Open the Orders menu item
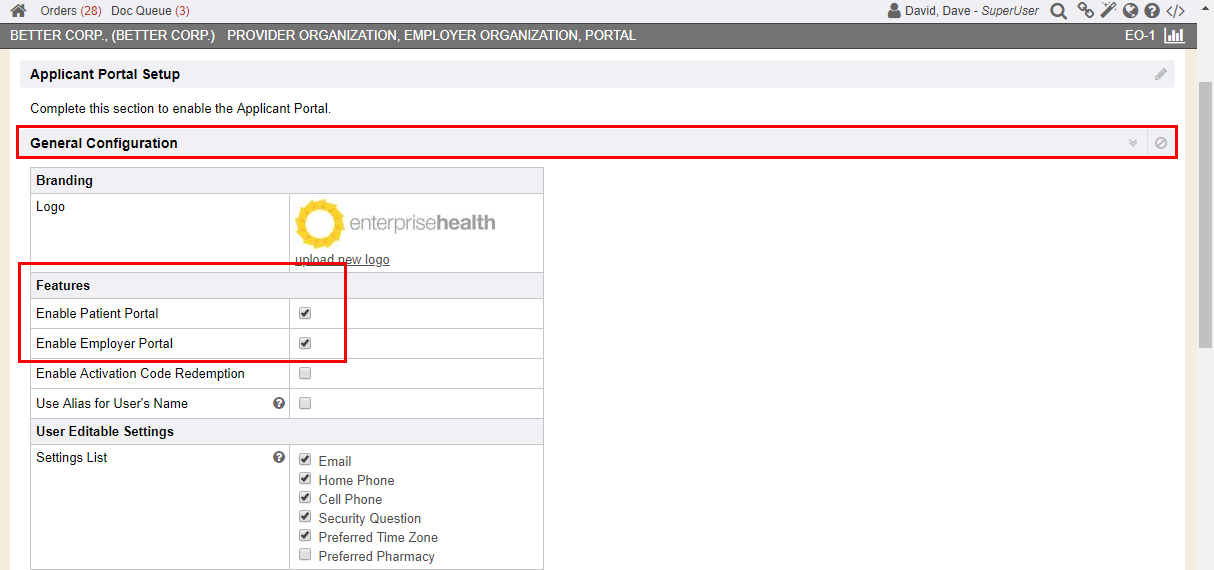Screen dimensions: 1214x570 [68, 11]
